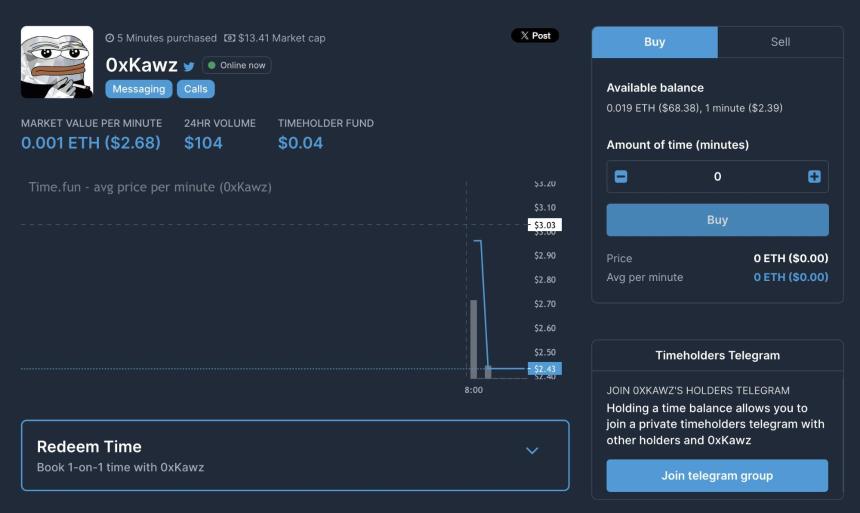Expand the Redeem Time chevron
This screenshot has width=860, height=513.
(531, 450)
